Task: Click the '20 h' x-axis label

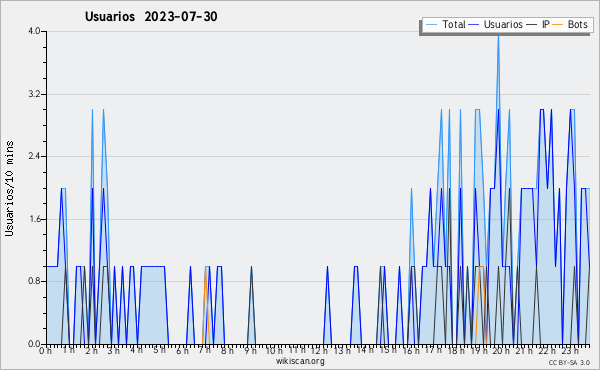Action: click(501, 351)
